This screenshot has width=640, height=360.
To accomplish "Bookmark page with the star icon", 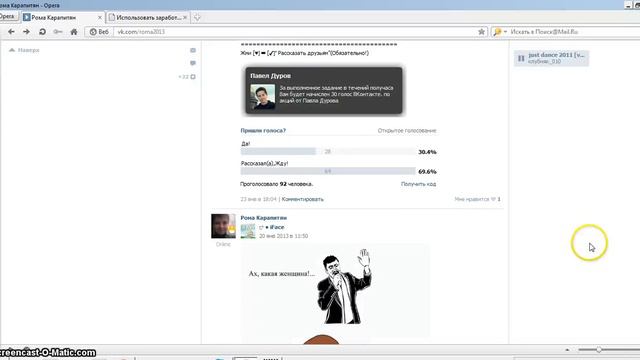I will [x=481, y=31].
